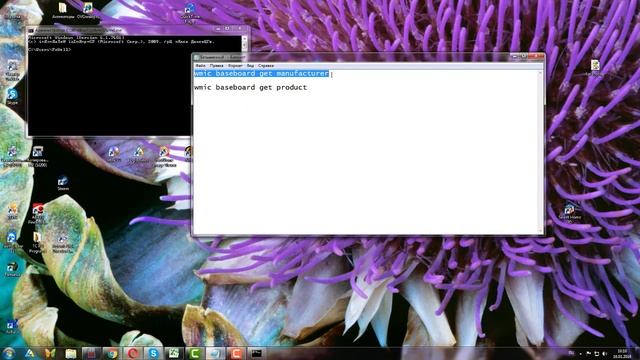Click the 'wmic baseboard get product' line
640x360 pixels.
tap(251, 87)
